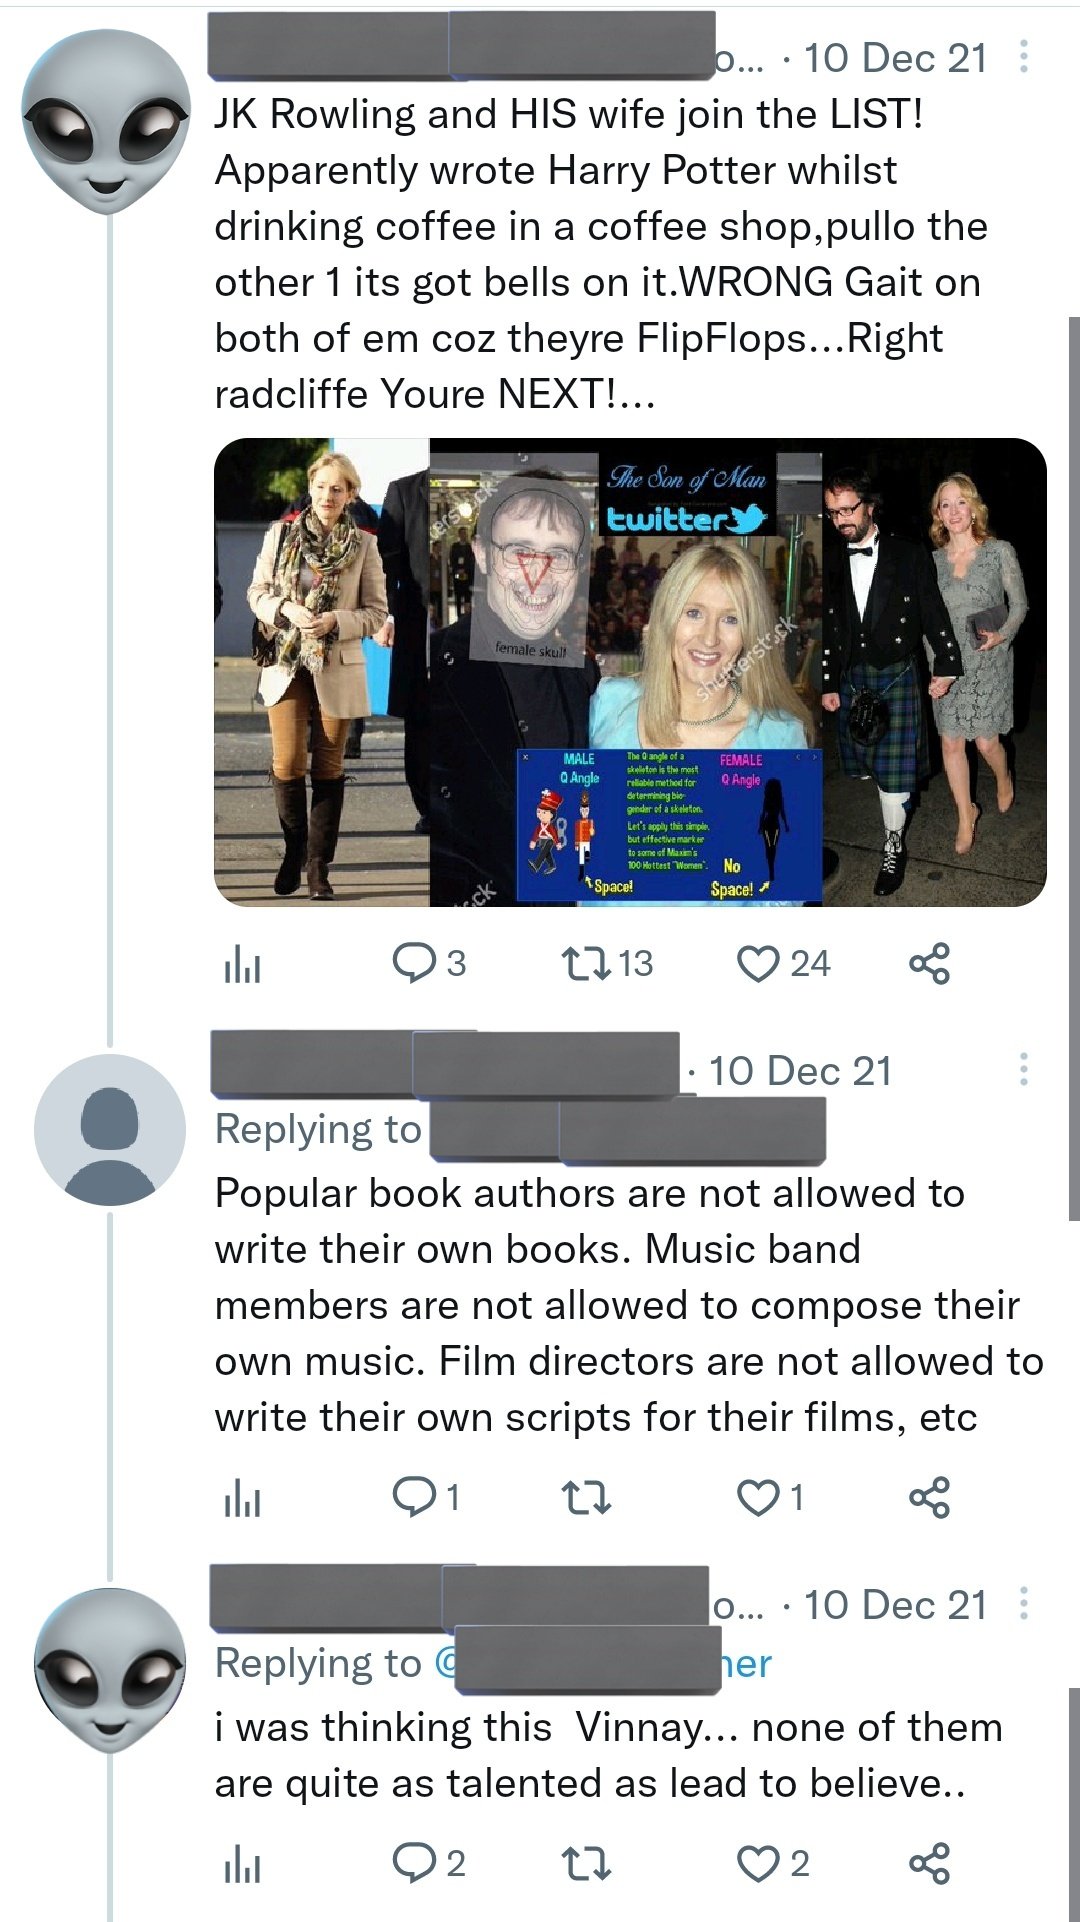Like the tweet with 24 likes
The image size is (1080, 1922).
[783, 964]
